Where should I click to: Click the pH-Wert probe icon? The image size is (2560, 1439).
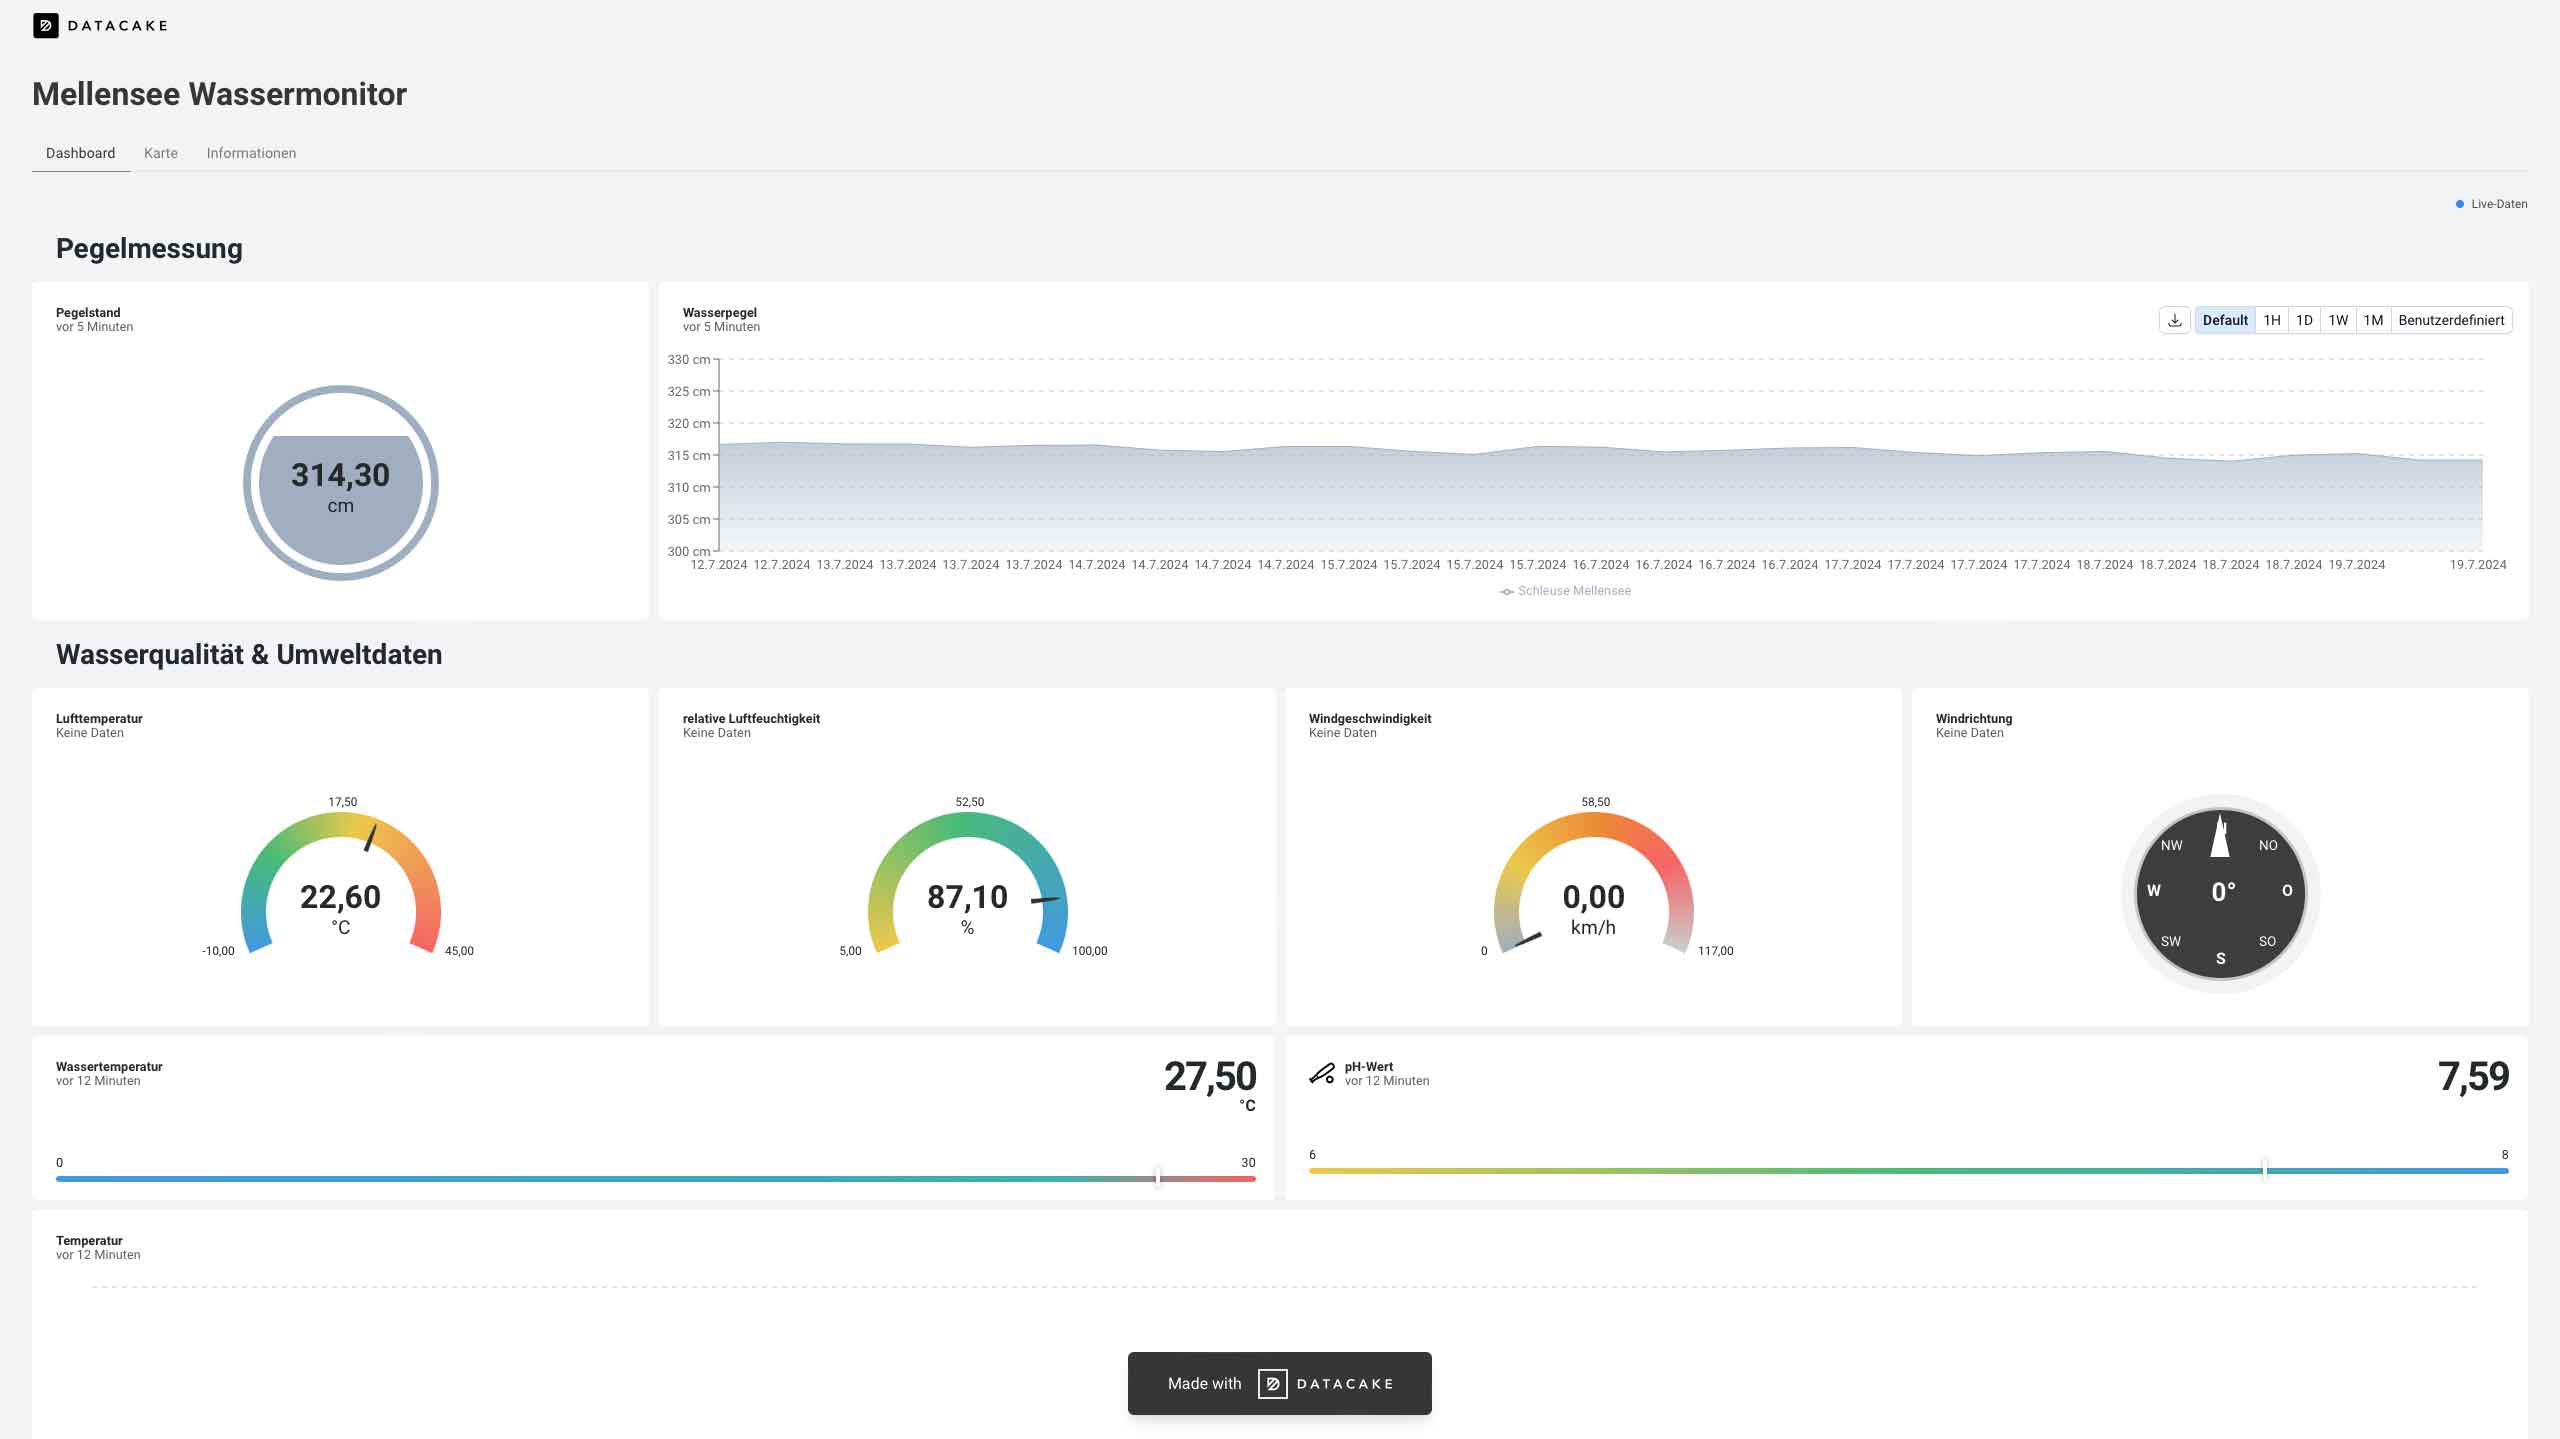(1321, 1074)
